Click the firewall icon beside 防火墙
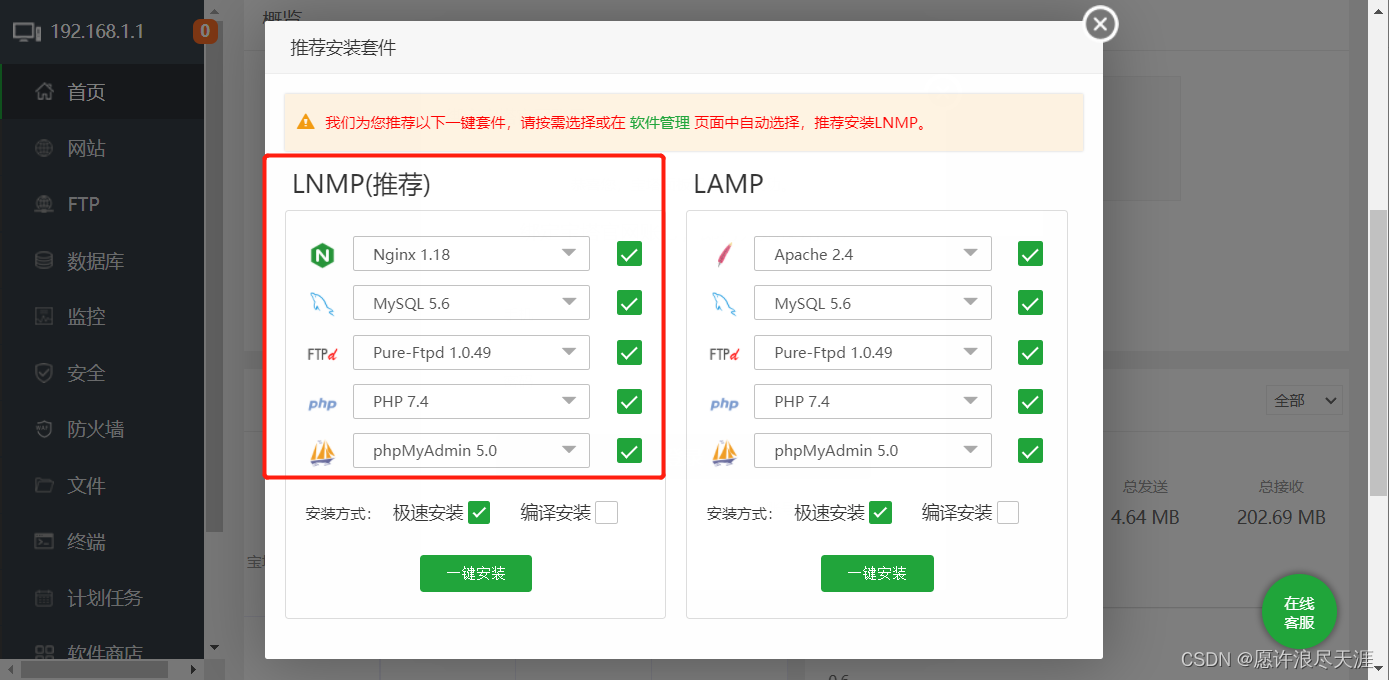Image resolution: width=1389 pixels, height=680 pixels. click(44, 429)
